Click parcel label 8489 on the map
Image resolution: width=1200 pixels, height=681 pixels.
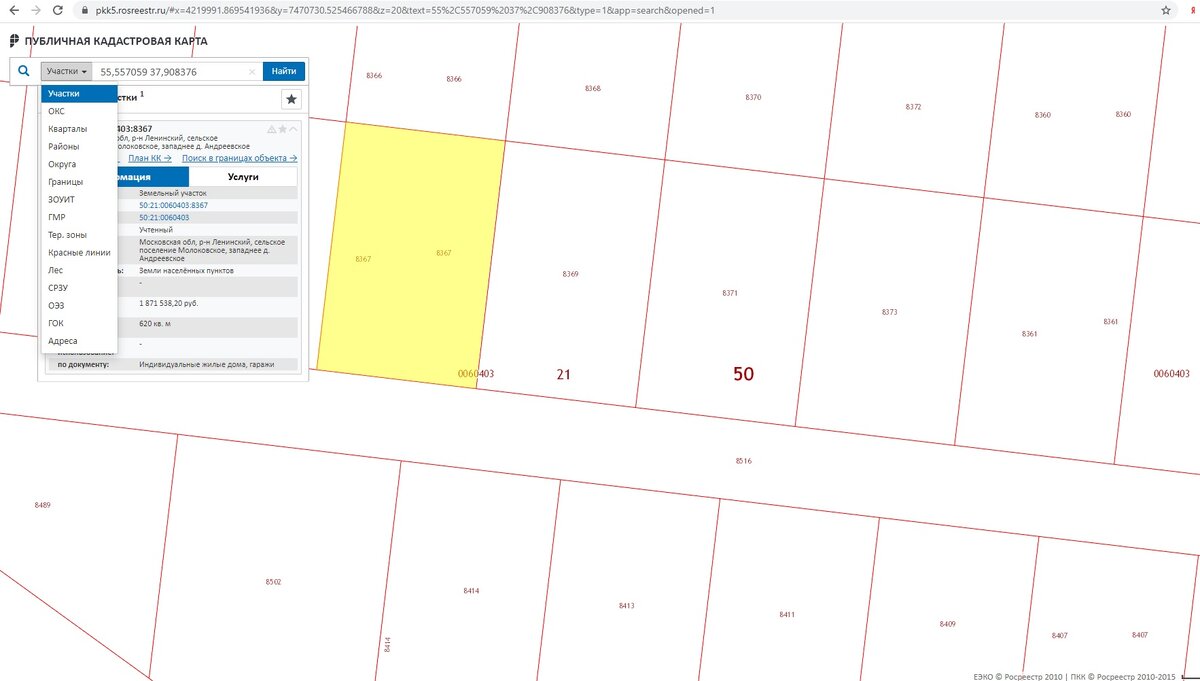(x=42, y=505)
